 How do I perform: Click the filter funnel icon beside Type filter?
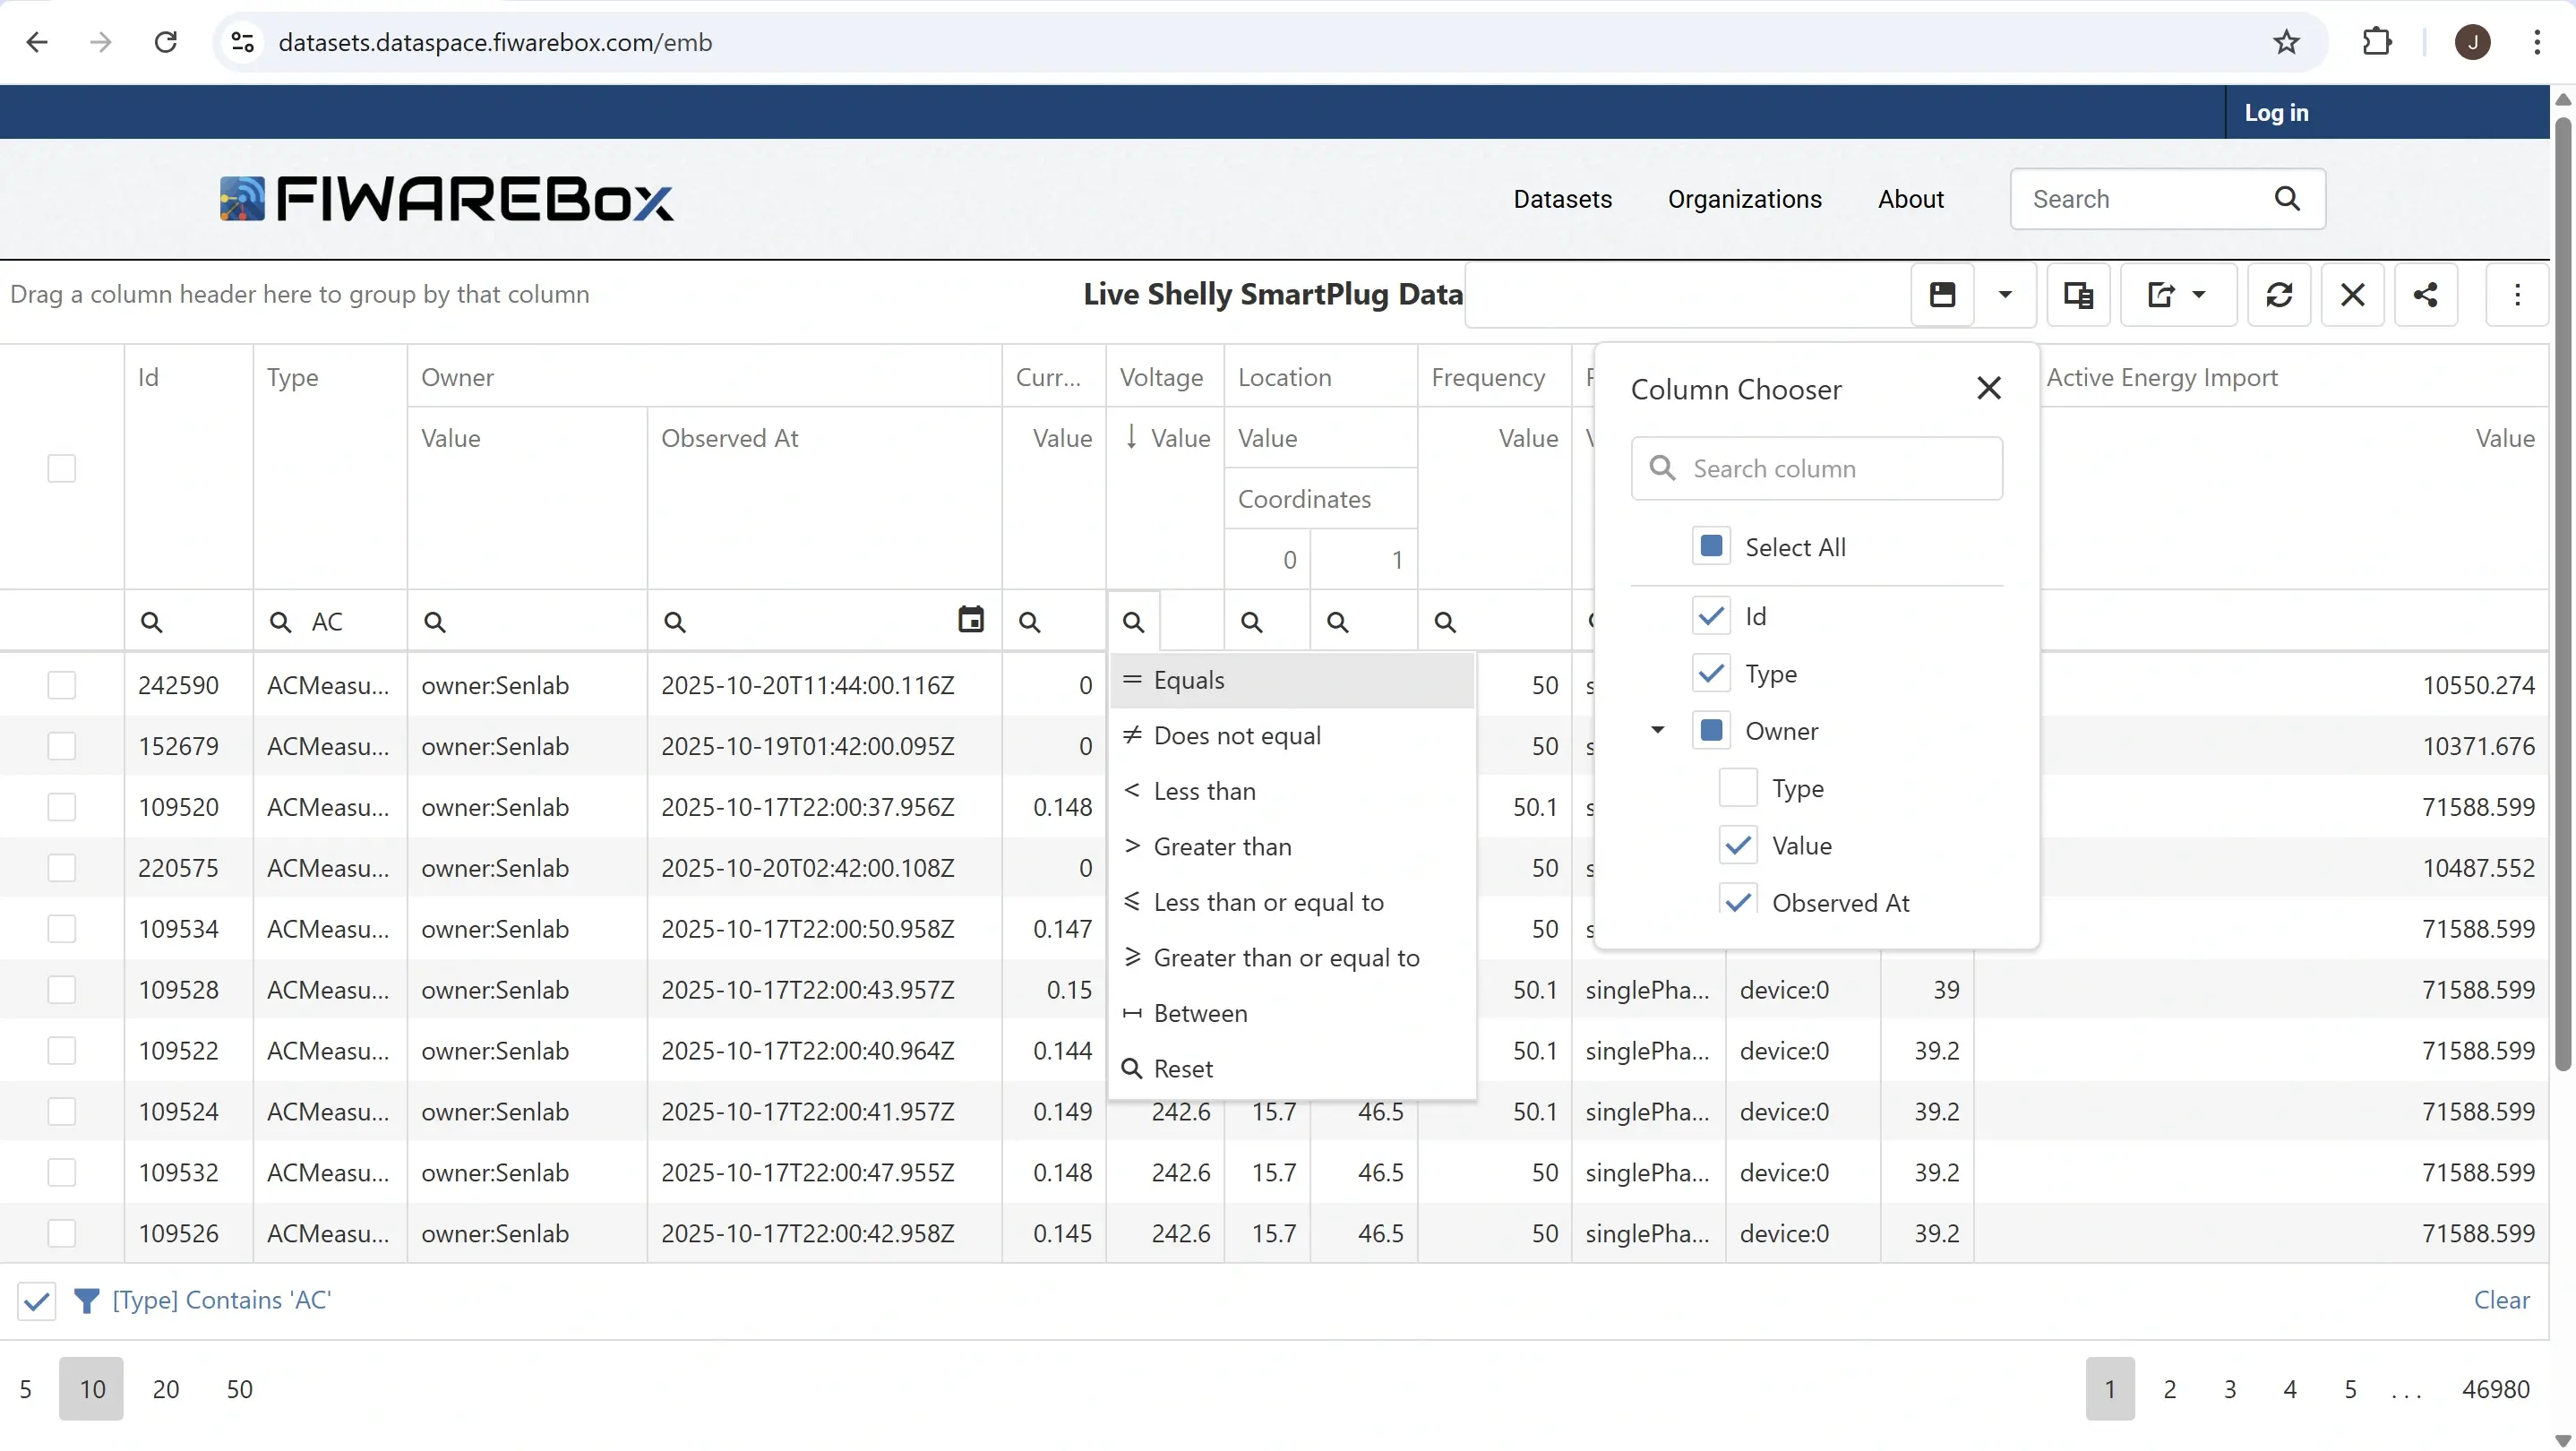pos(87,1300)
